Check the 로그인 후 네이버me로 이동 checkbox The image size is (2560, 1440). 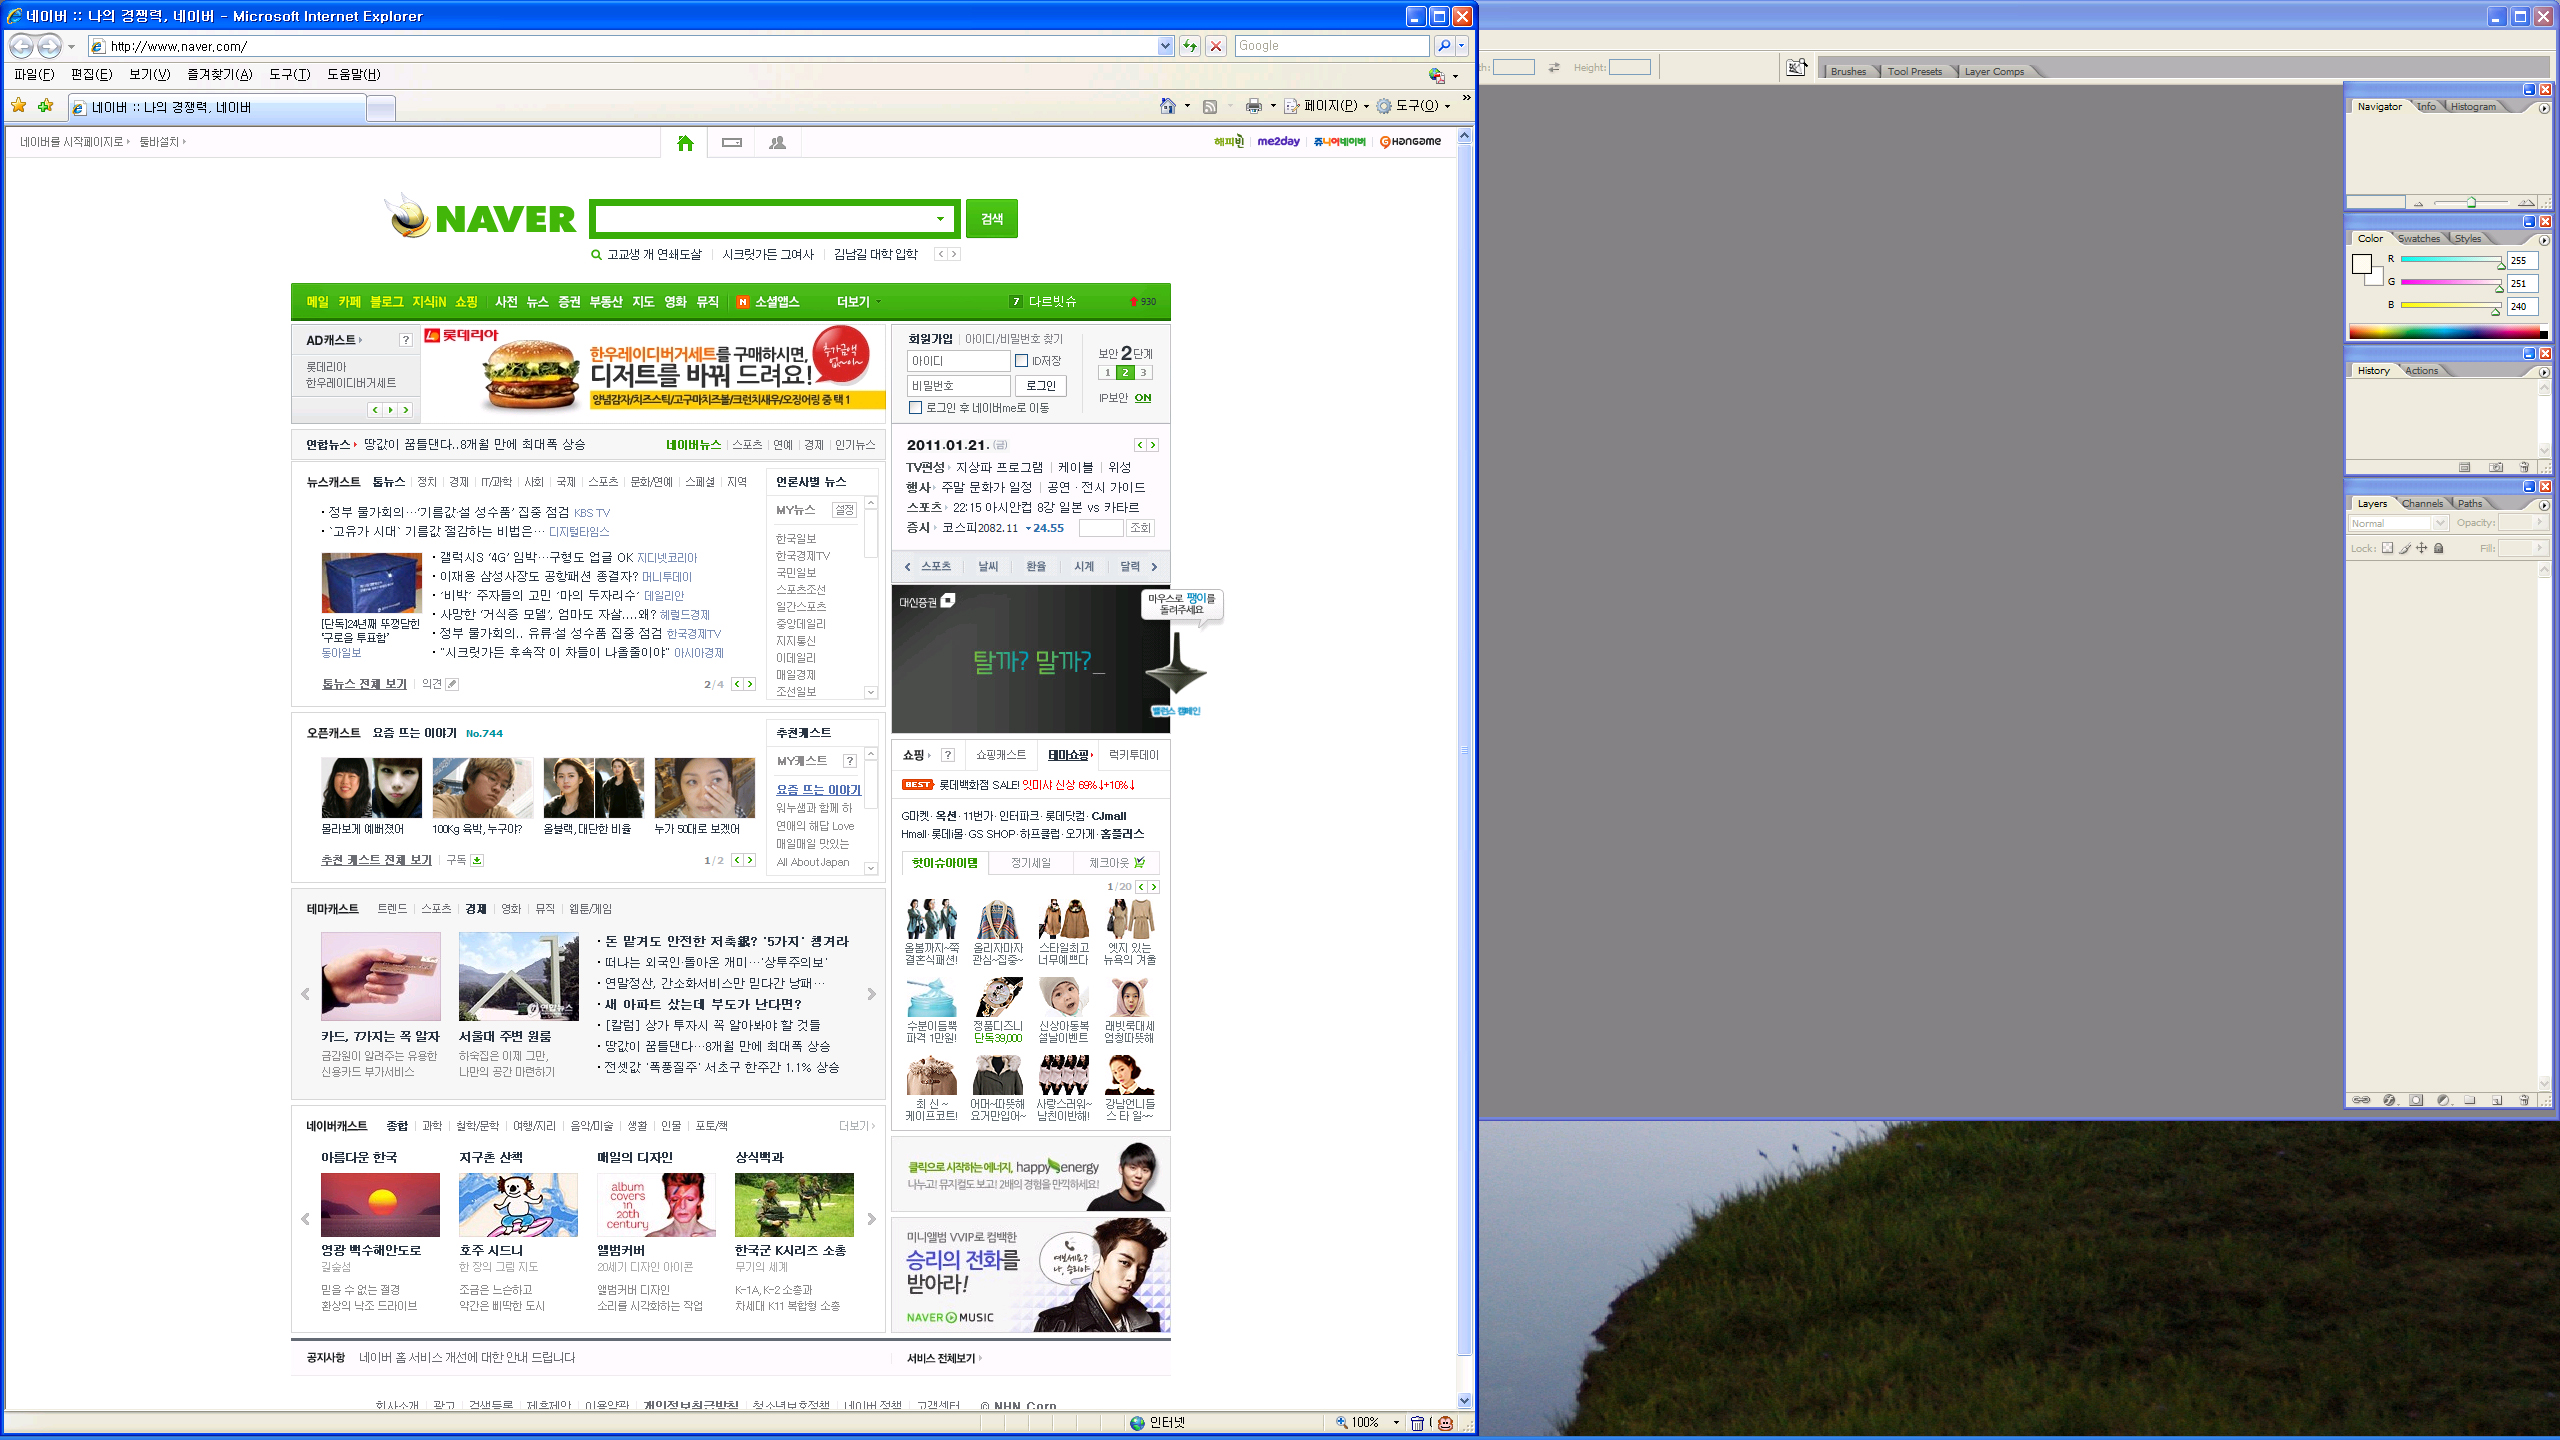pyautogui.click(x=915, y=408)
